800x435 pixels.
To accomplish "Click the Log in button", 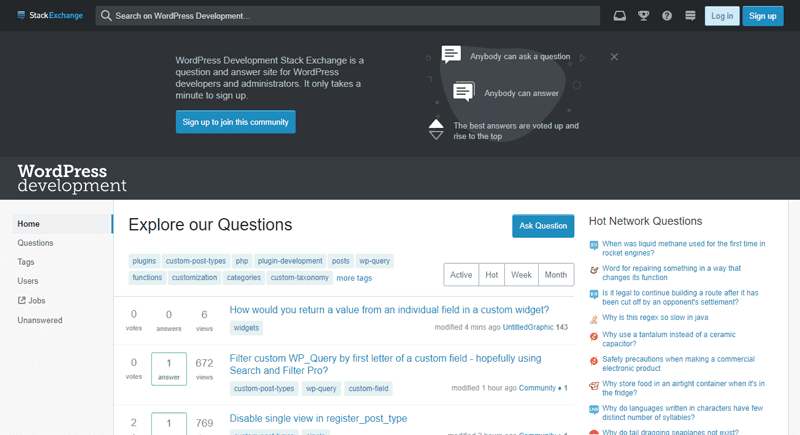I will pos(722,16).
